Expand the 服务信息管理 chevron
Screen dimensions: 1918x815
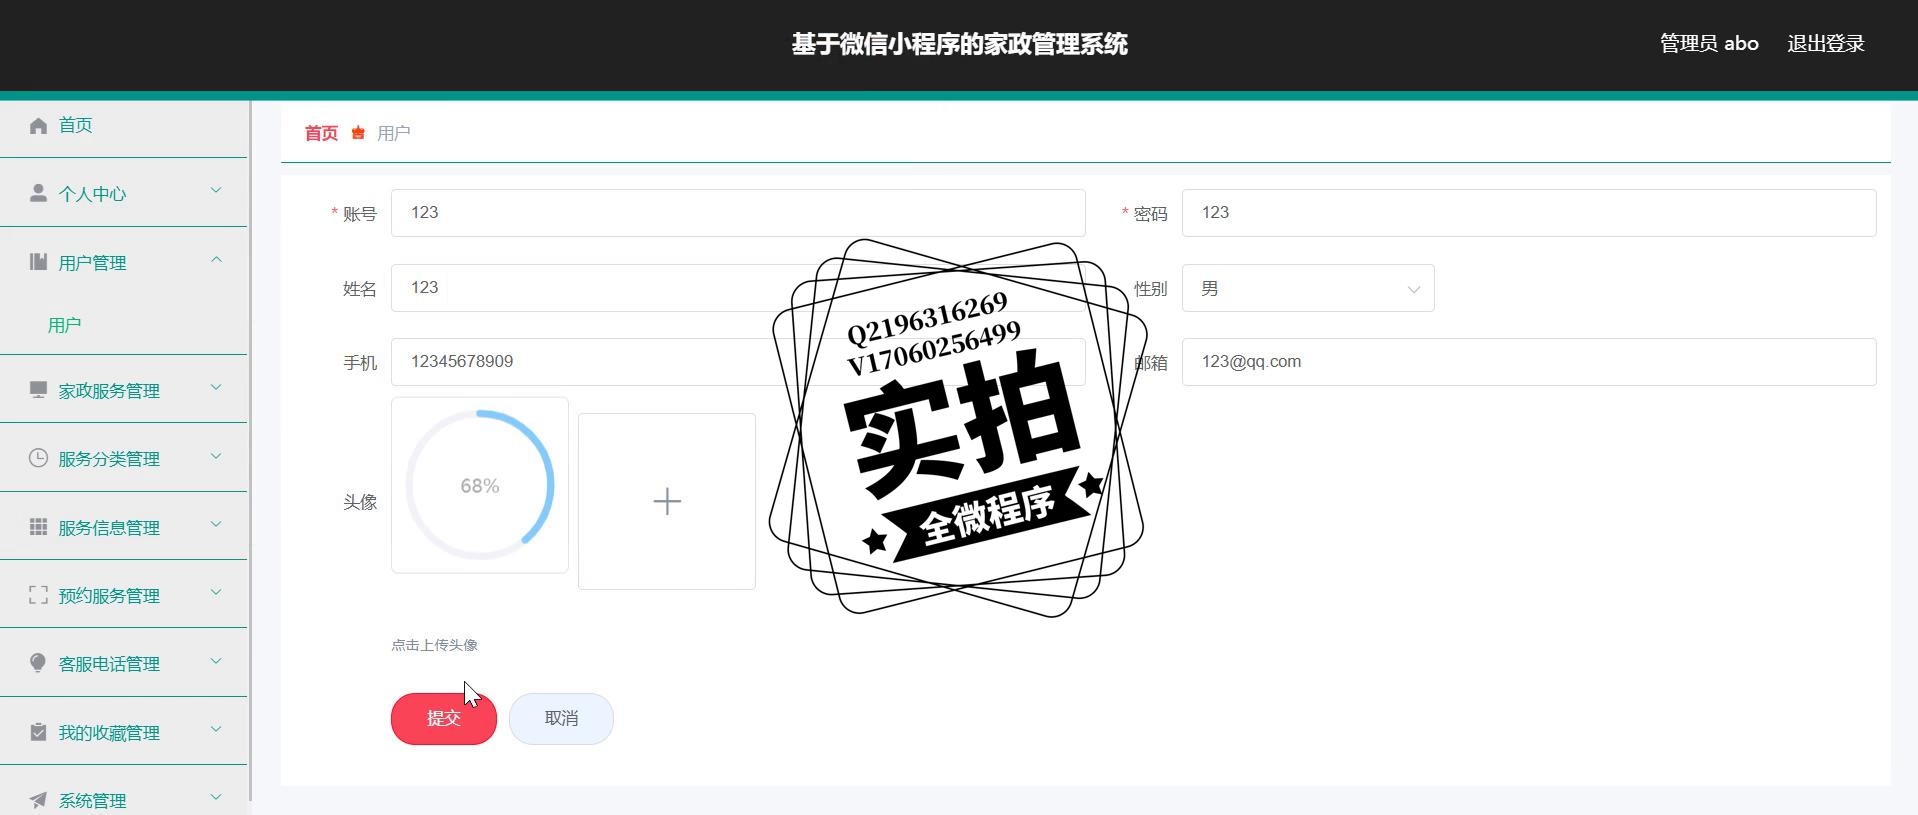click(216, 525)
